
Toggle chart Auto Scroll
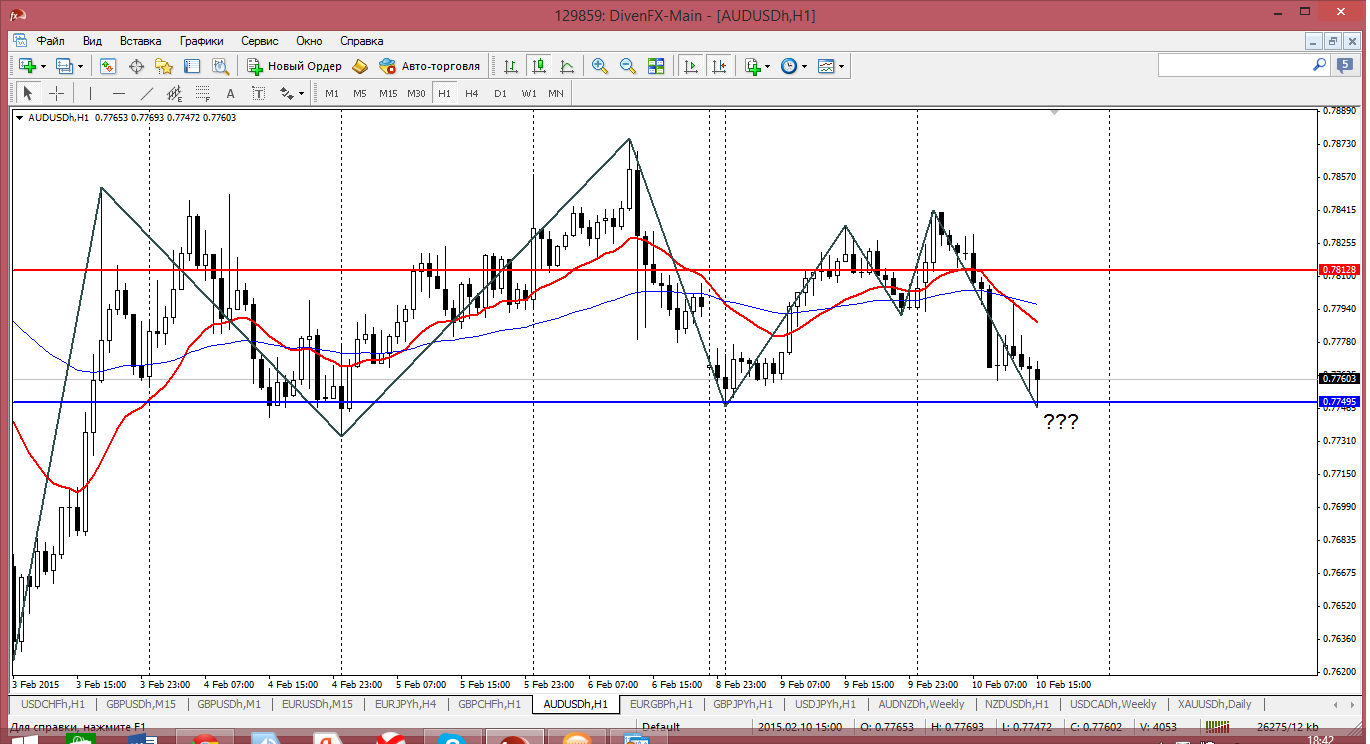pos(691,66)
